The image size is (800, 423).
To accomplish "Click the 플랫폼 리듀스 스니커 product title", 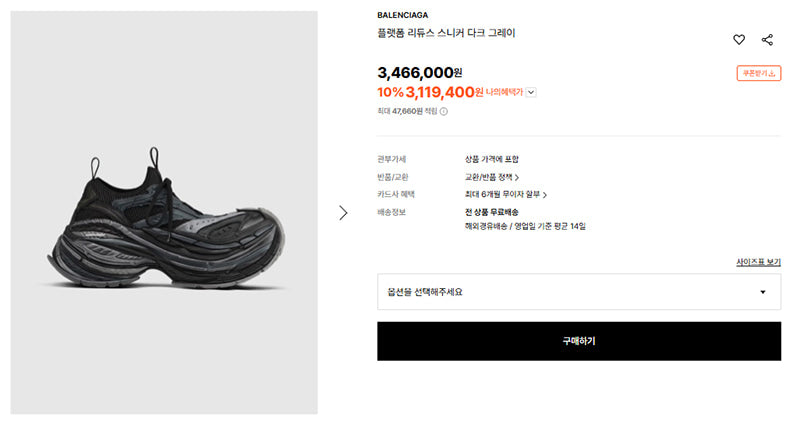I will click(446, 33).
